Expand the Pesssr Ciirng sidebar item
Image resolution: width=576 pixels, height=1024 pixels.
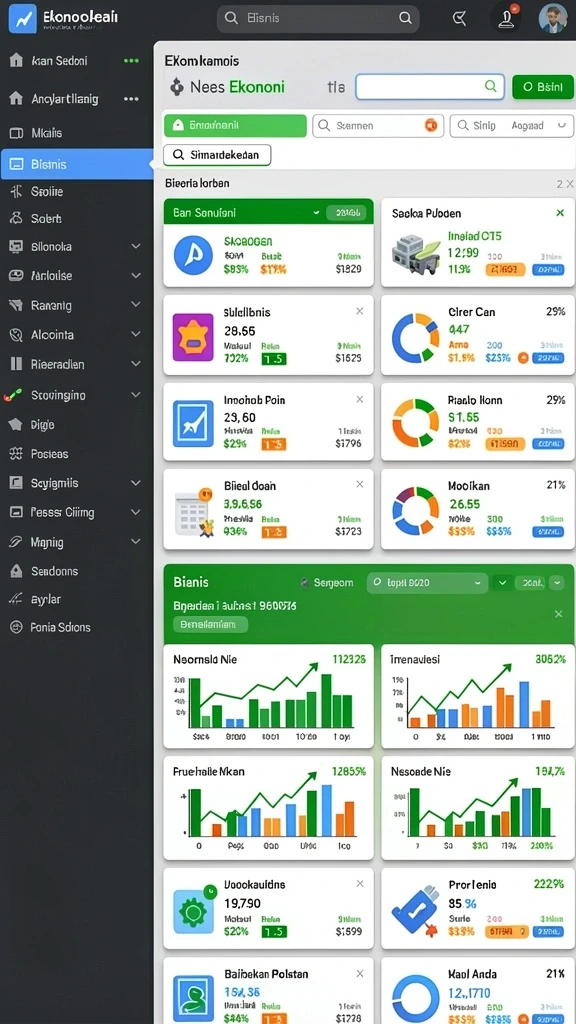pyautogui.click(x=136, y=513)
